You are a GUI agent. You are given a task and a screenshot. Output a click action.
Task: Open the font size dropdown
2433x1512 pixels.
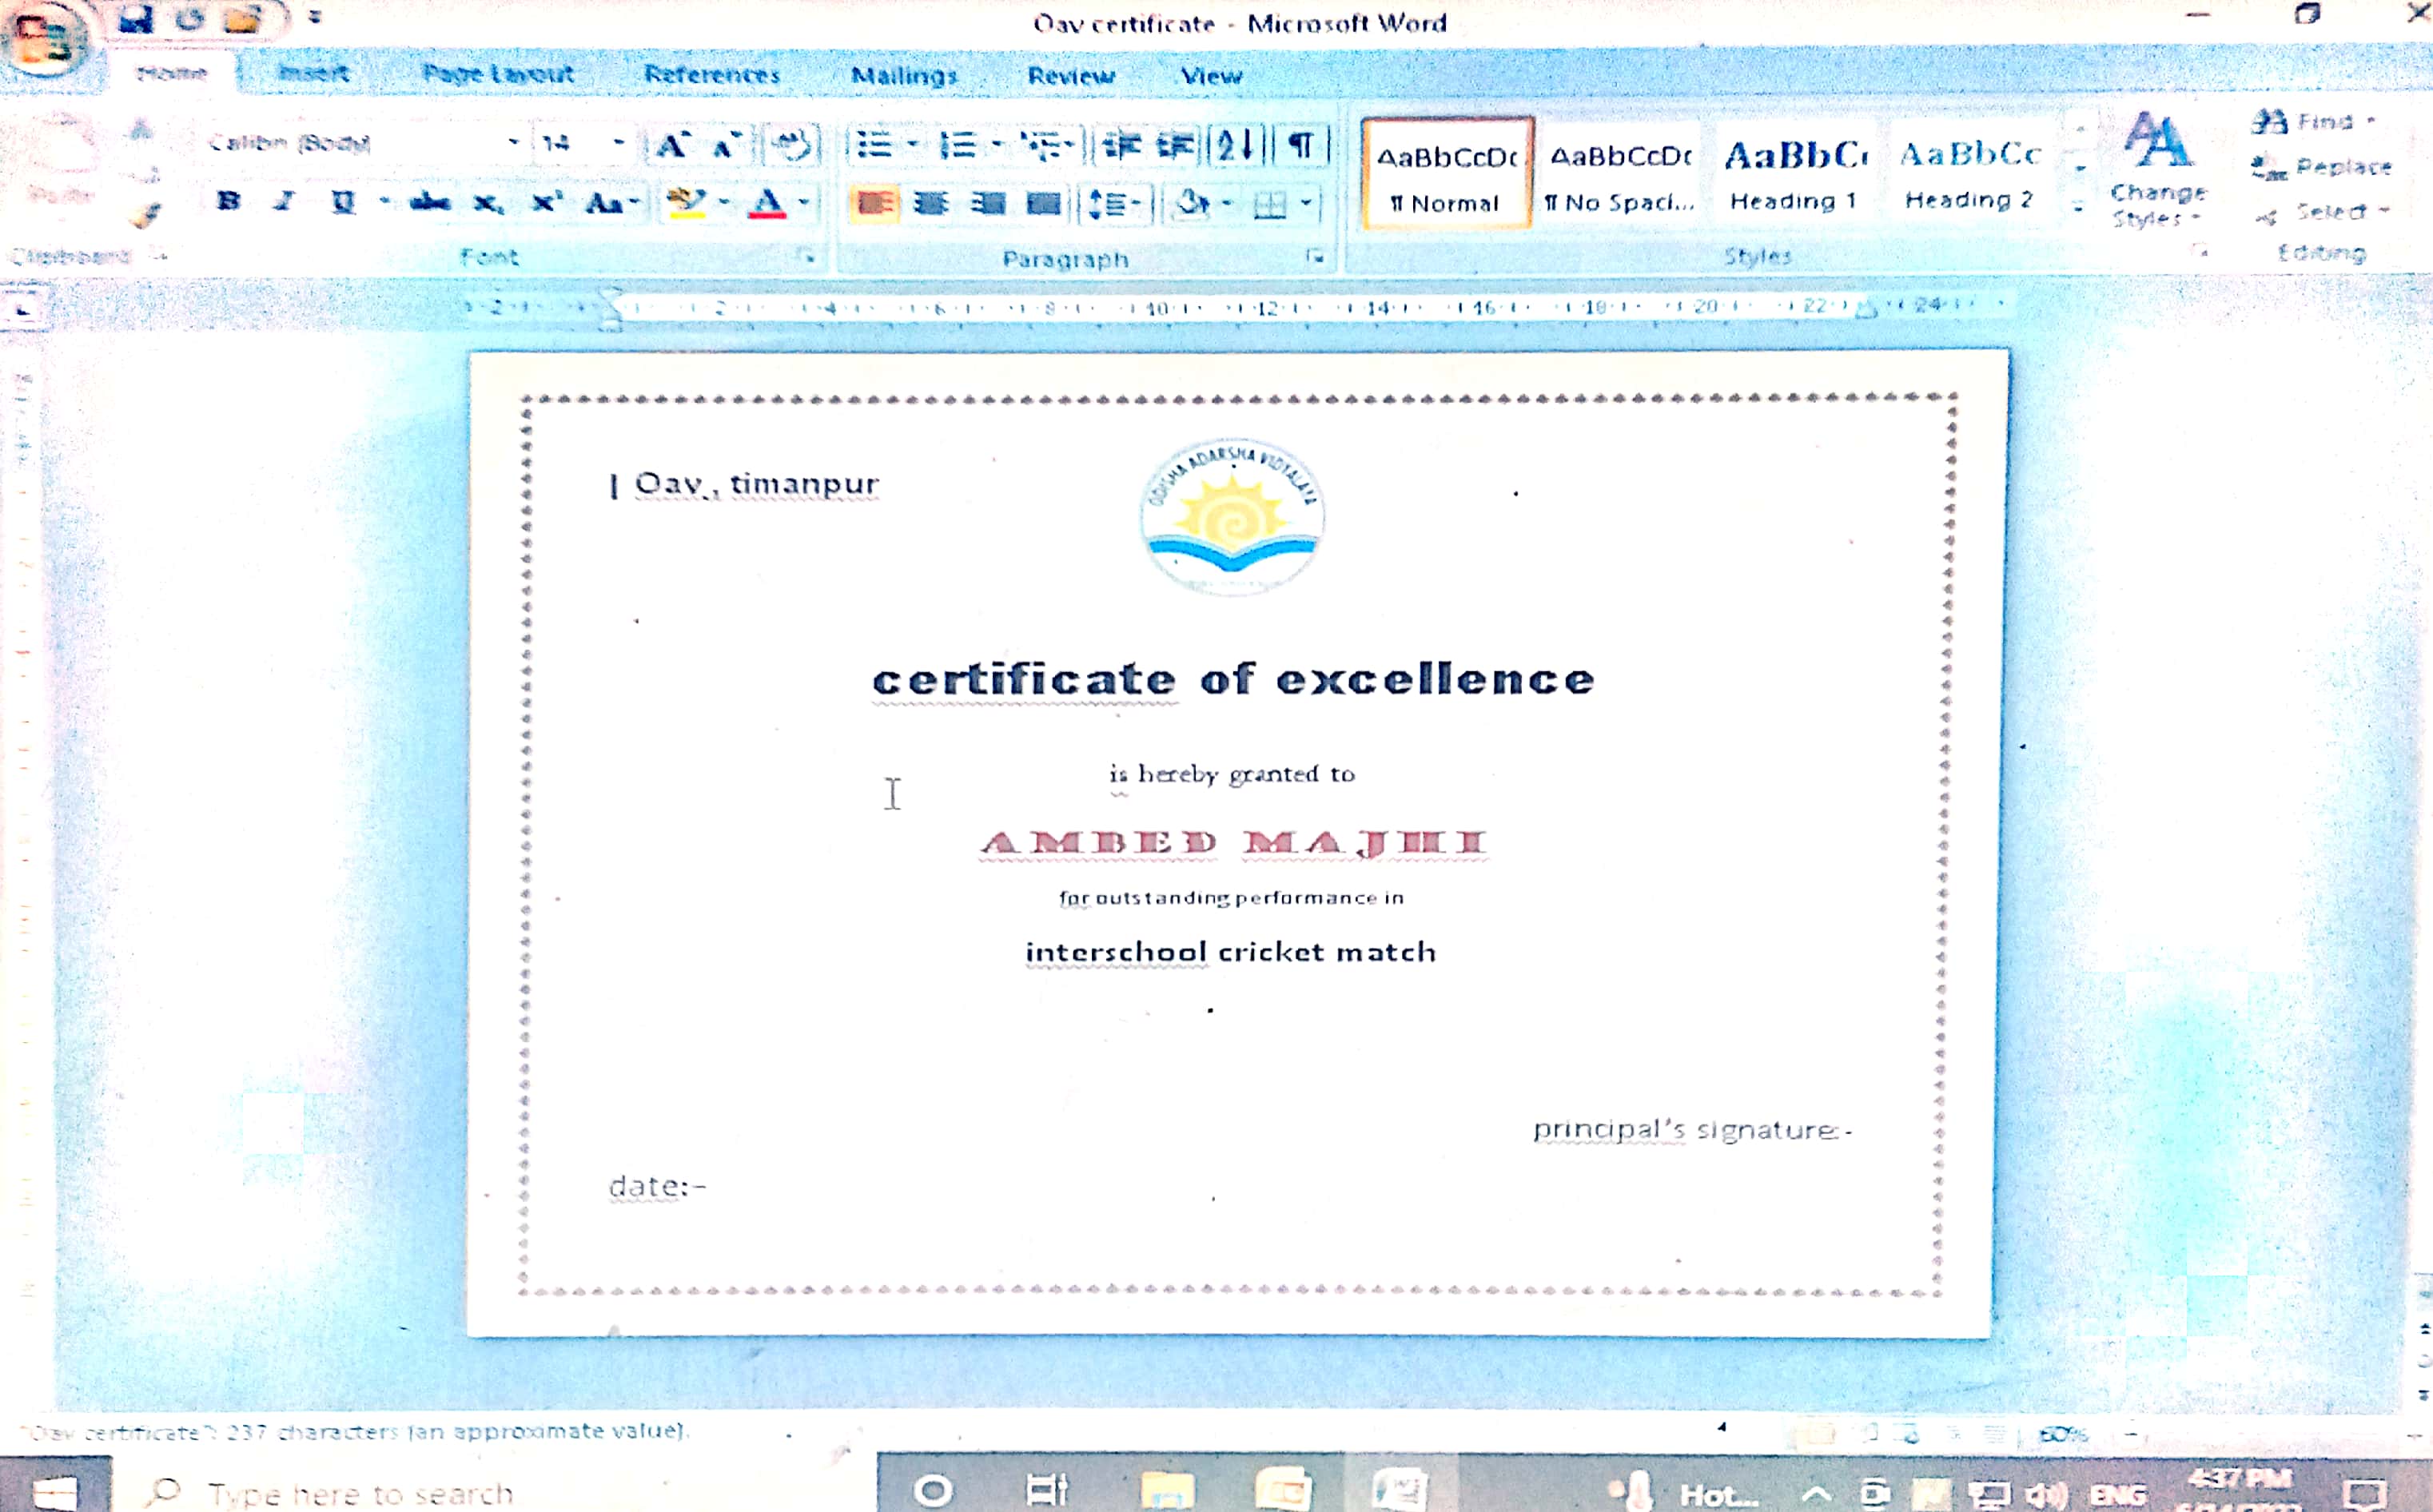coord(618,143)
